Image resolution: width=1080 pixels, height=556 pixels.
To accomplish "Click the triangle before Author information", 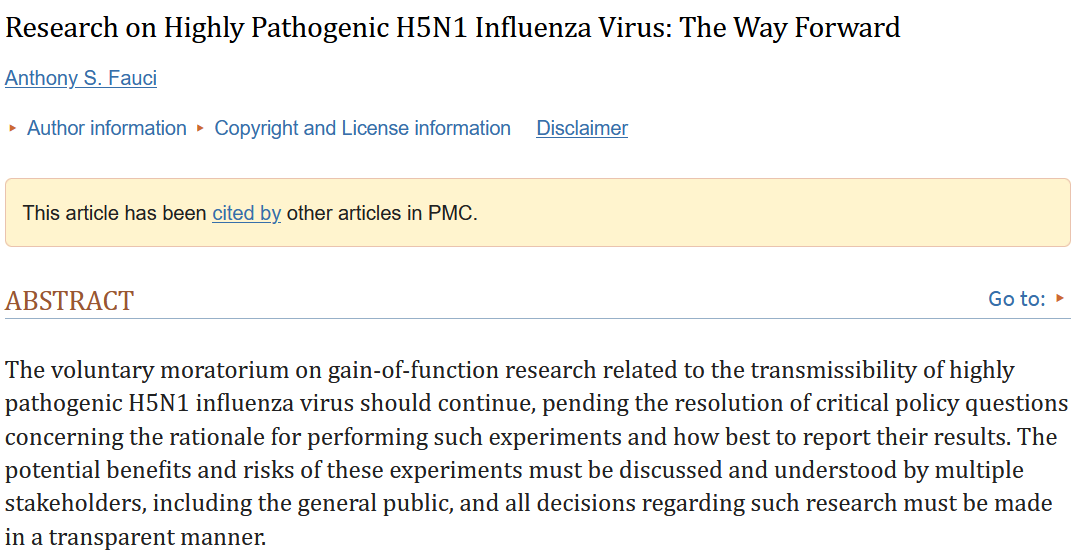I will [12, 128].
